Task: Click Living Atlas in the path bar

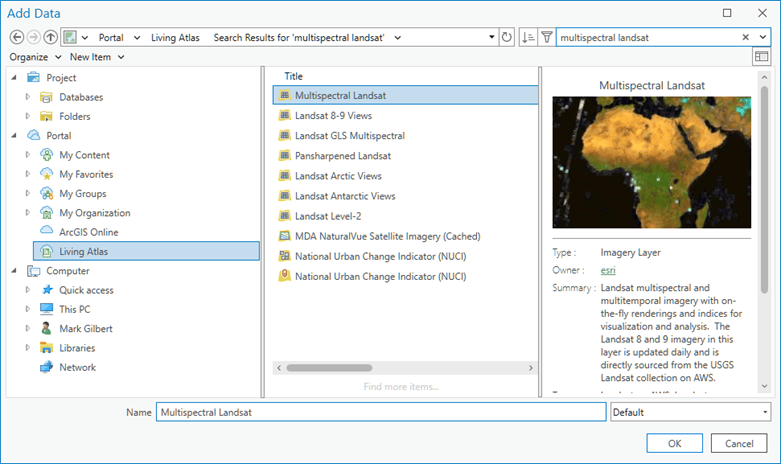Action: click(175, 38)
